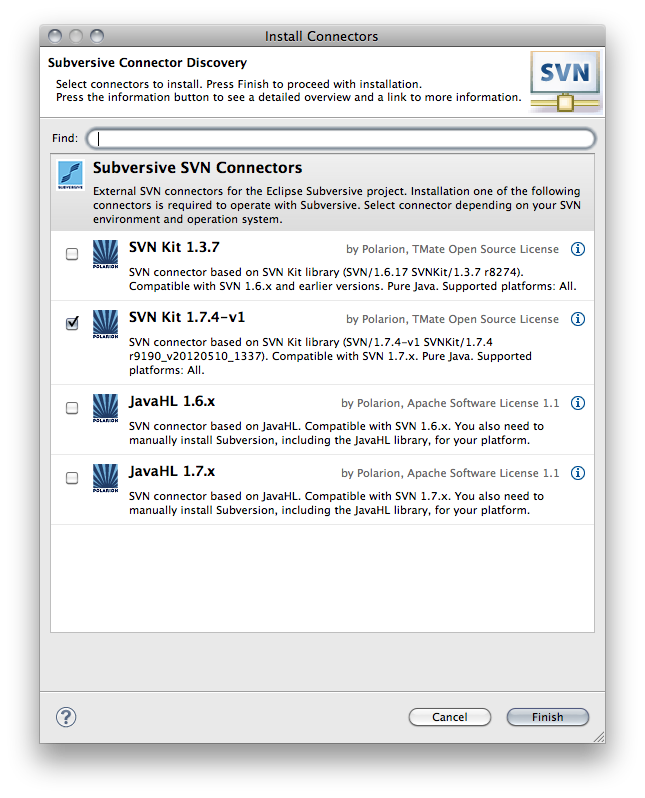Enable the SVN Kit 1.3.7 checkbox
Screen dimensions: 645x798
pyautogui.click(x=72, y=255)
